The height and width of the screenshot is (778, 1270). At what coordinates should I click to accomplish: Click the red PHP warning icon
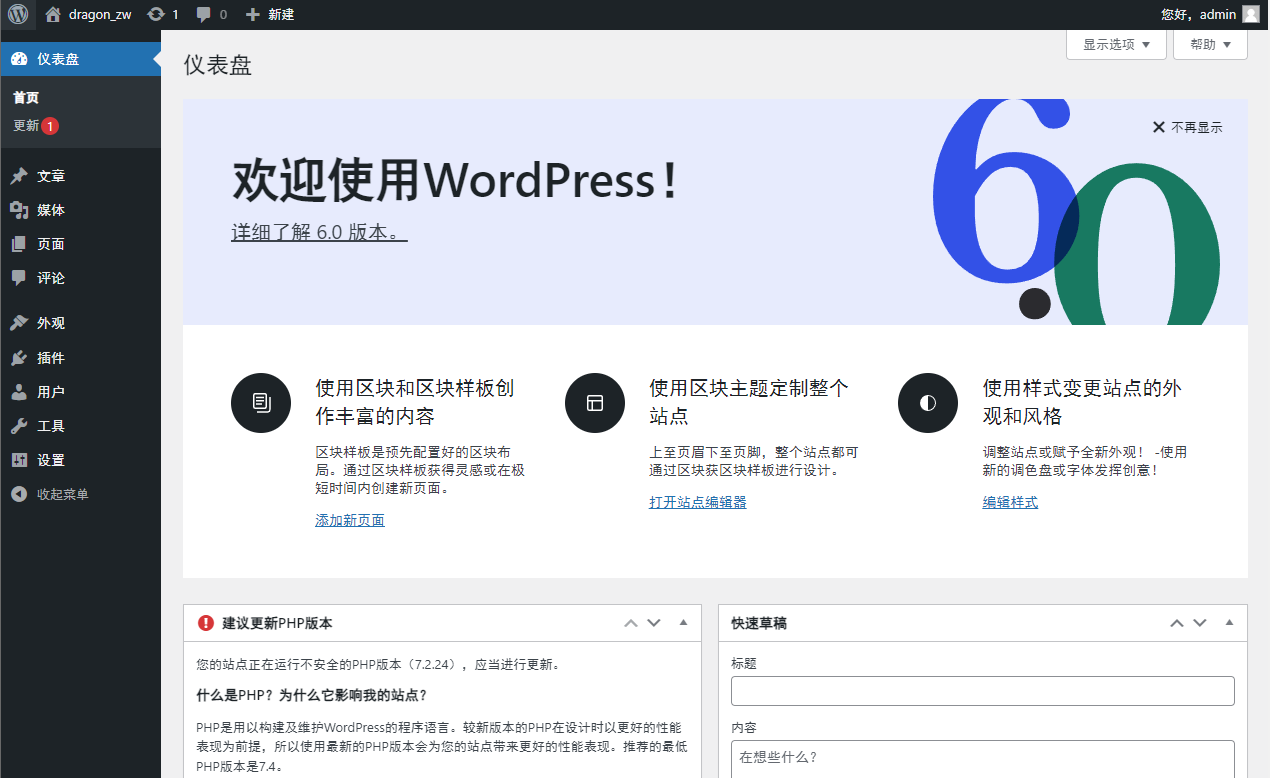[x=206, y=623]
